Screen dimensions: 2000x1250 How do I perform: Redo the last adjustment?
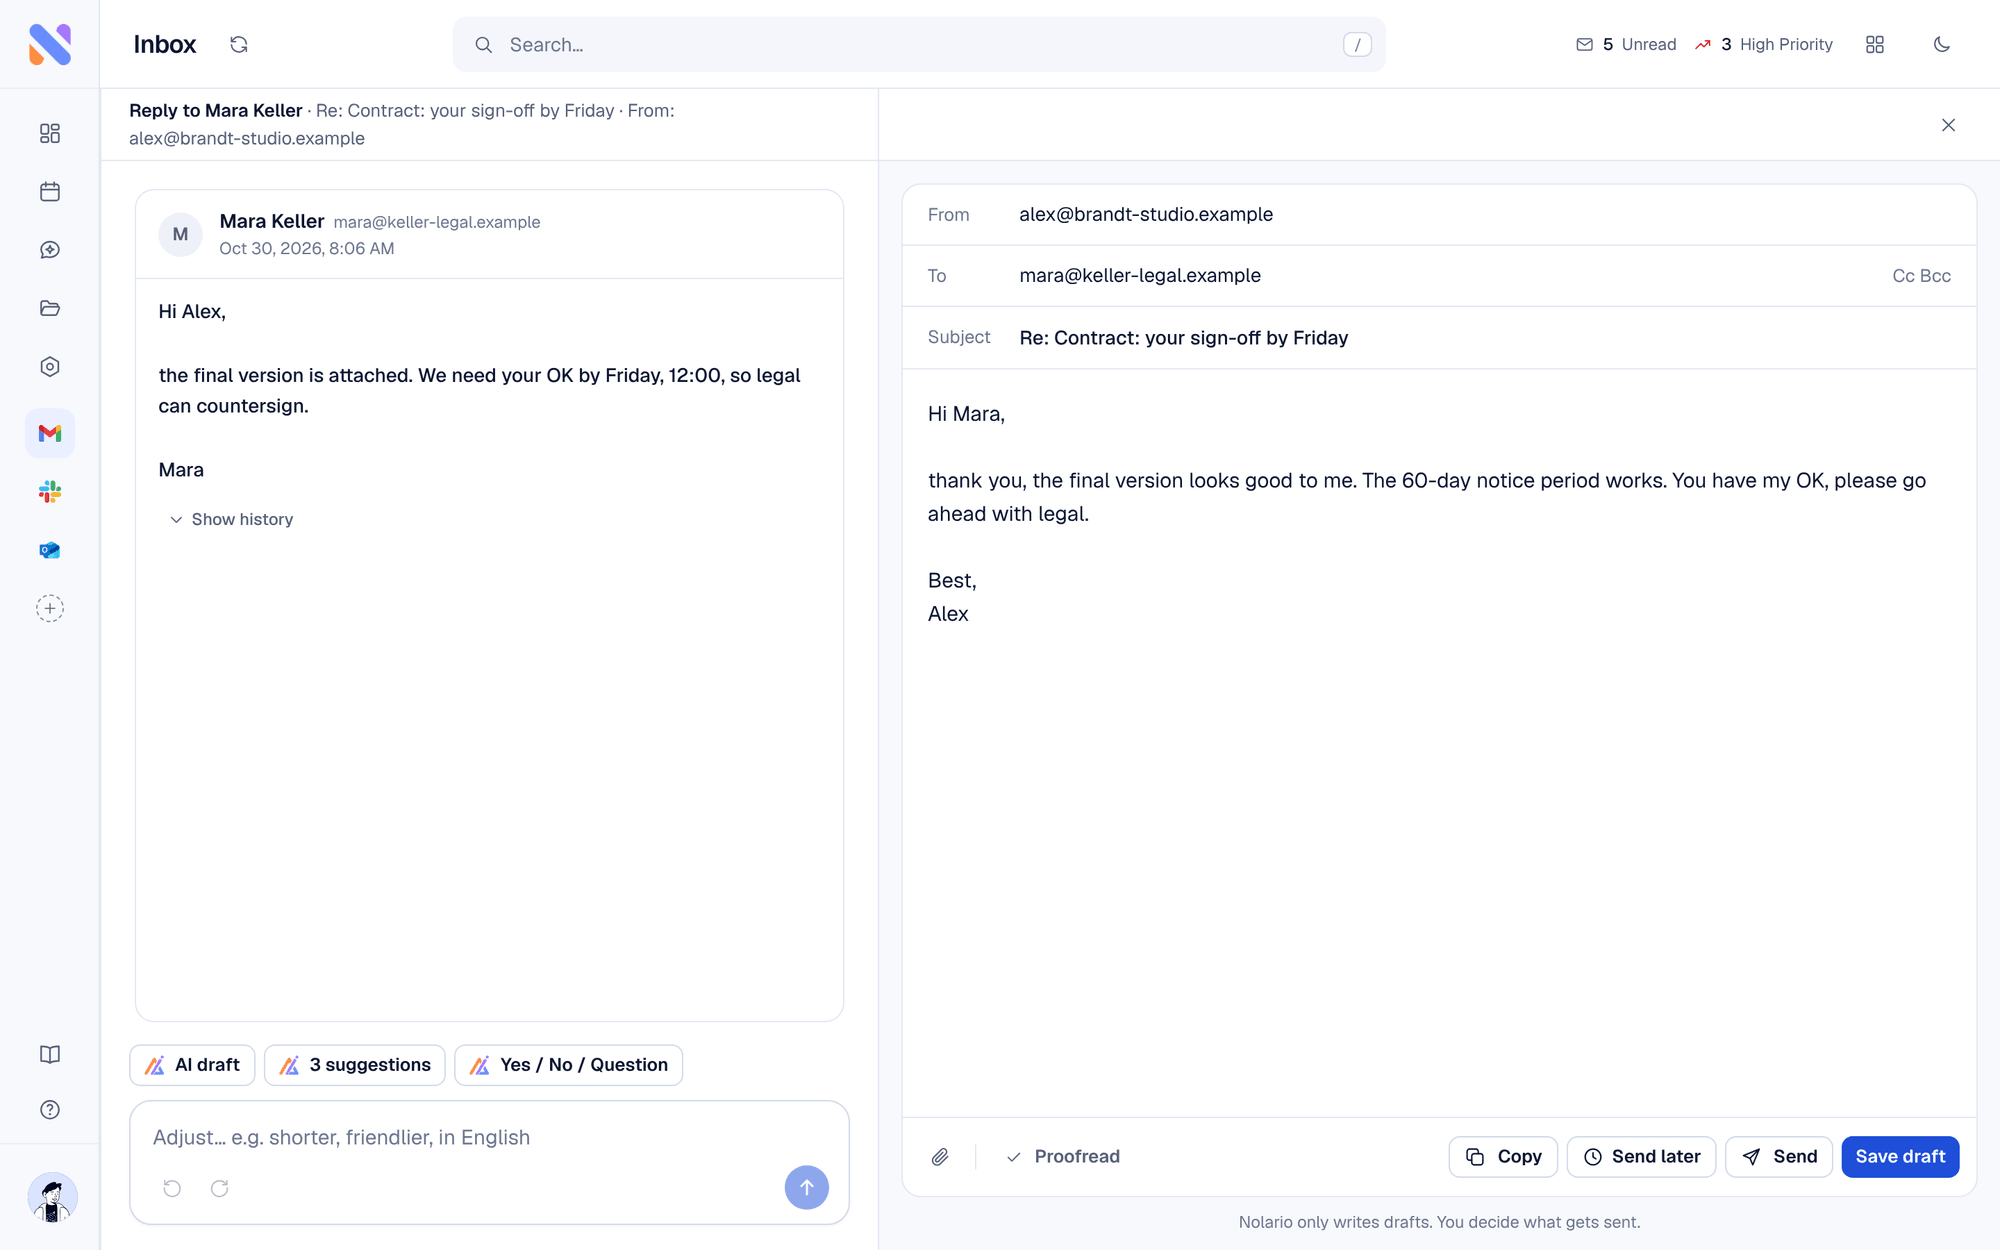(220, 1188)
